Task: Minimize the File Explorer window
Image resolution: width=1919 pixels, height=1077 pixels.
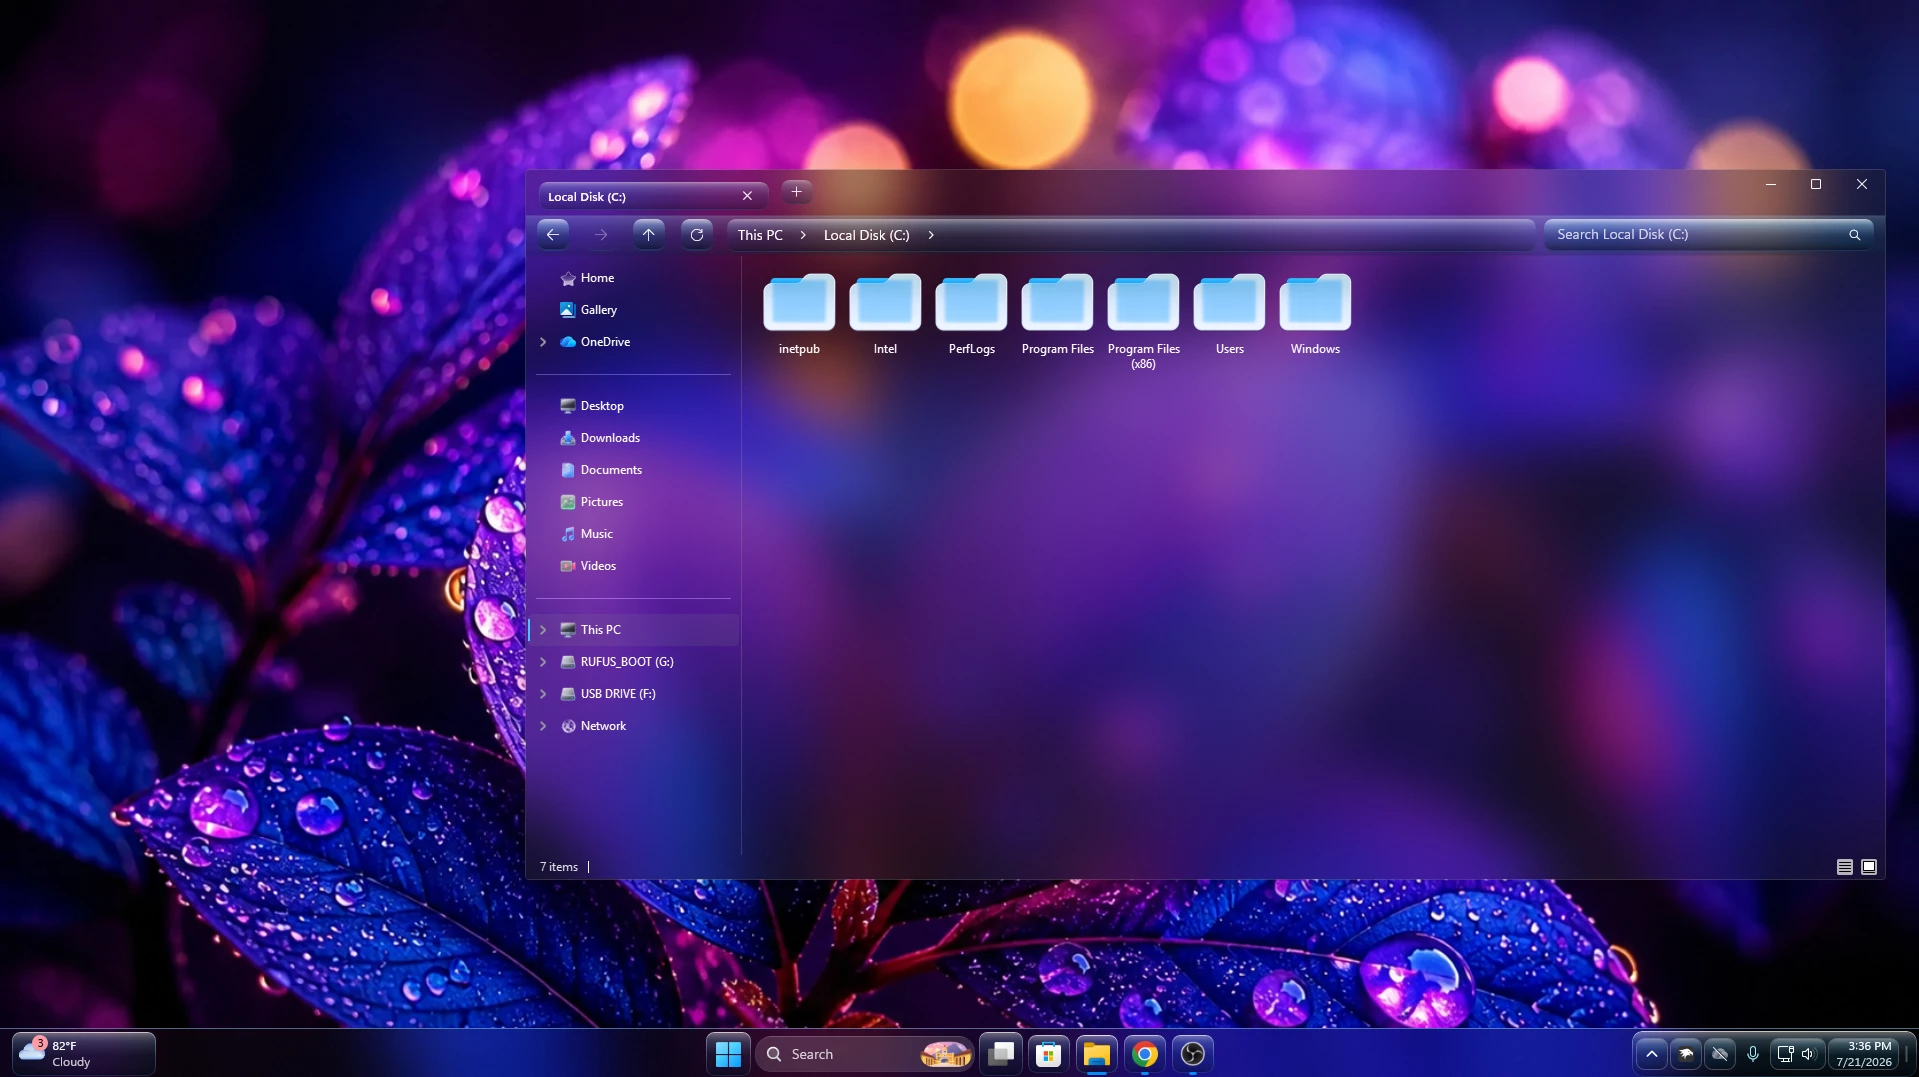Action: point(1771,185)
